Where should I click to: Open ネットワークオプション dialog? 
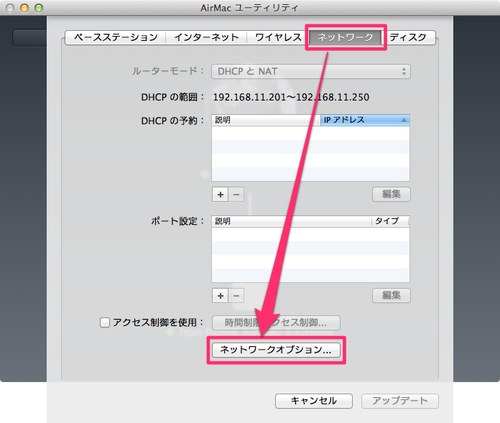[276, 350]
